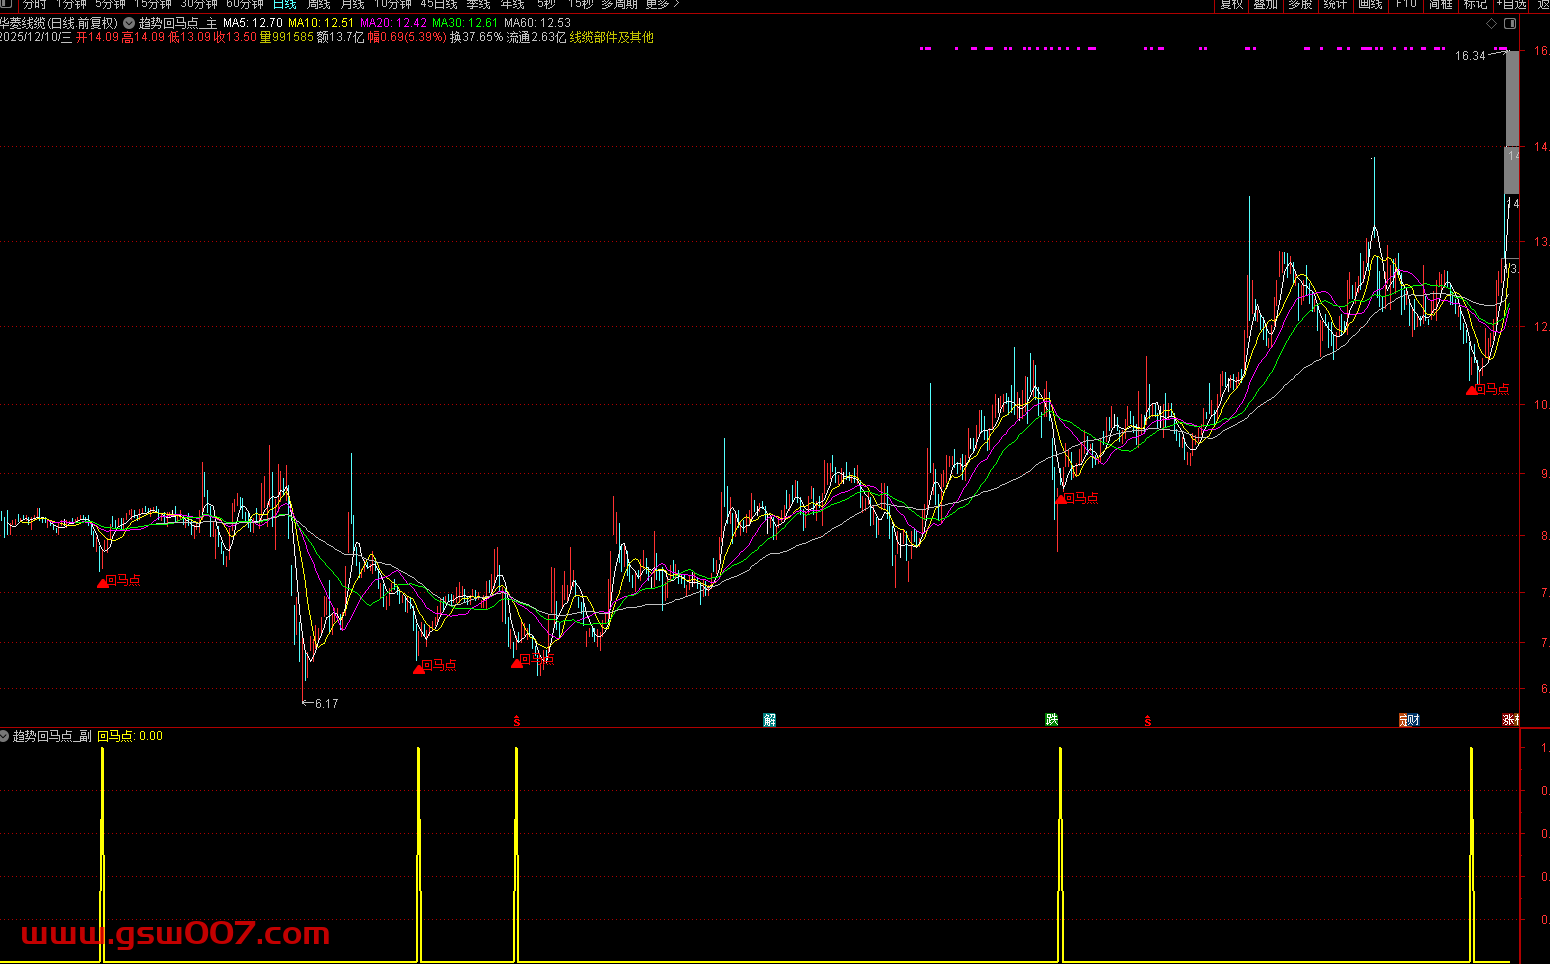The height and width of the screenshot is (964, 1550).
Task: Click the green 跌 event marker icon
Action: coord(1051,720)
